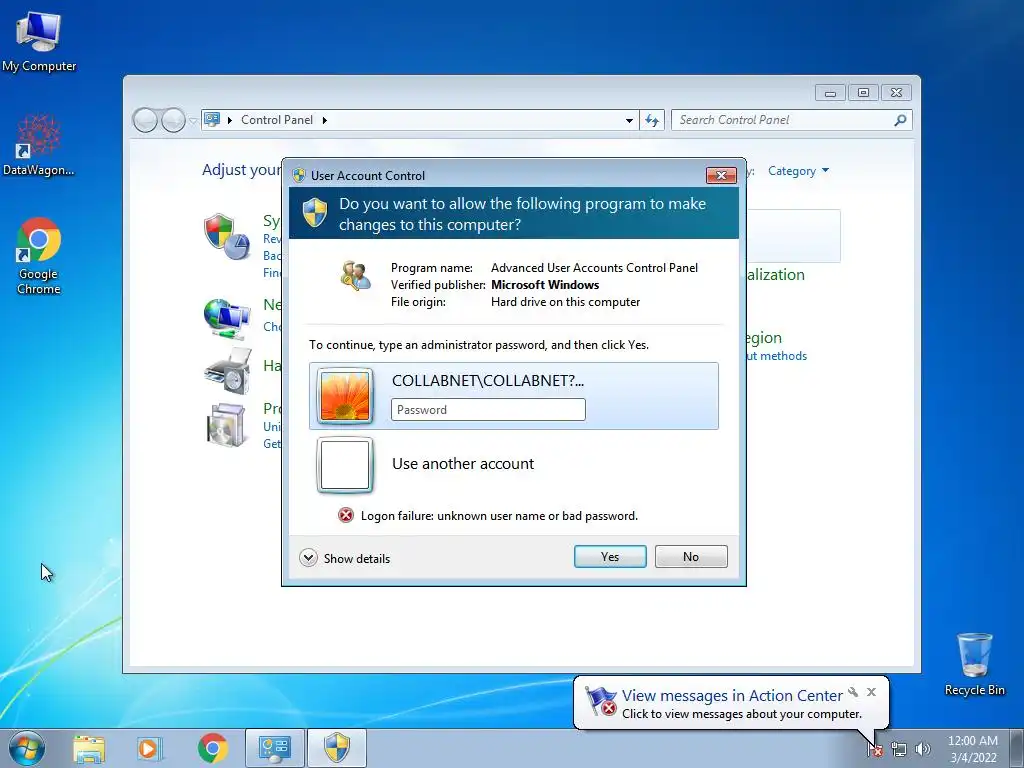Click the System and Security shield icon
The width and height of the screenshot is (1024, 768).
[226, 236]
